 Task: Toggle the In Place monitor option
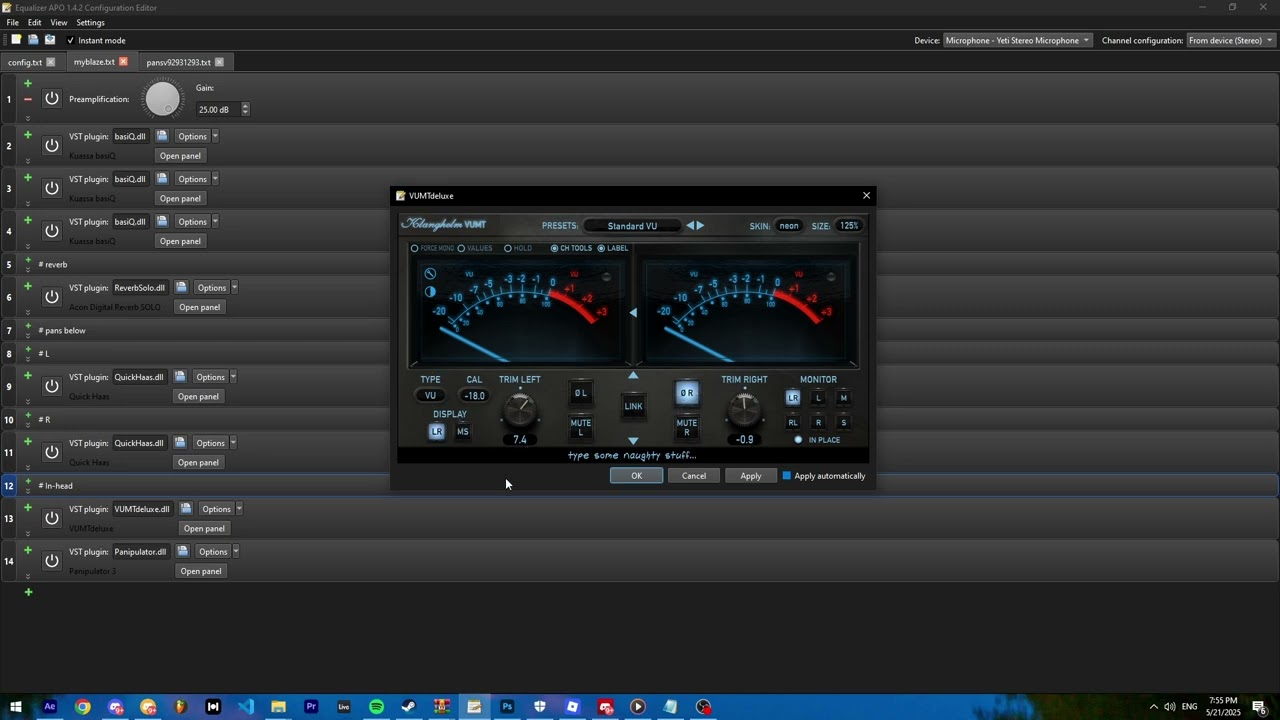tap(818, 440)
